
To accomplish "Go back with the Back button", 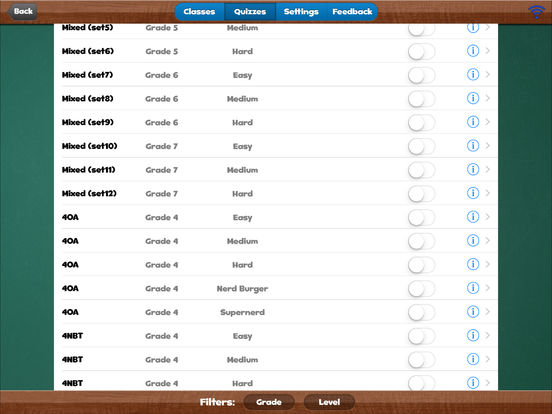I will point(23,11).
